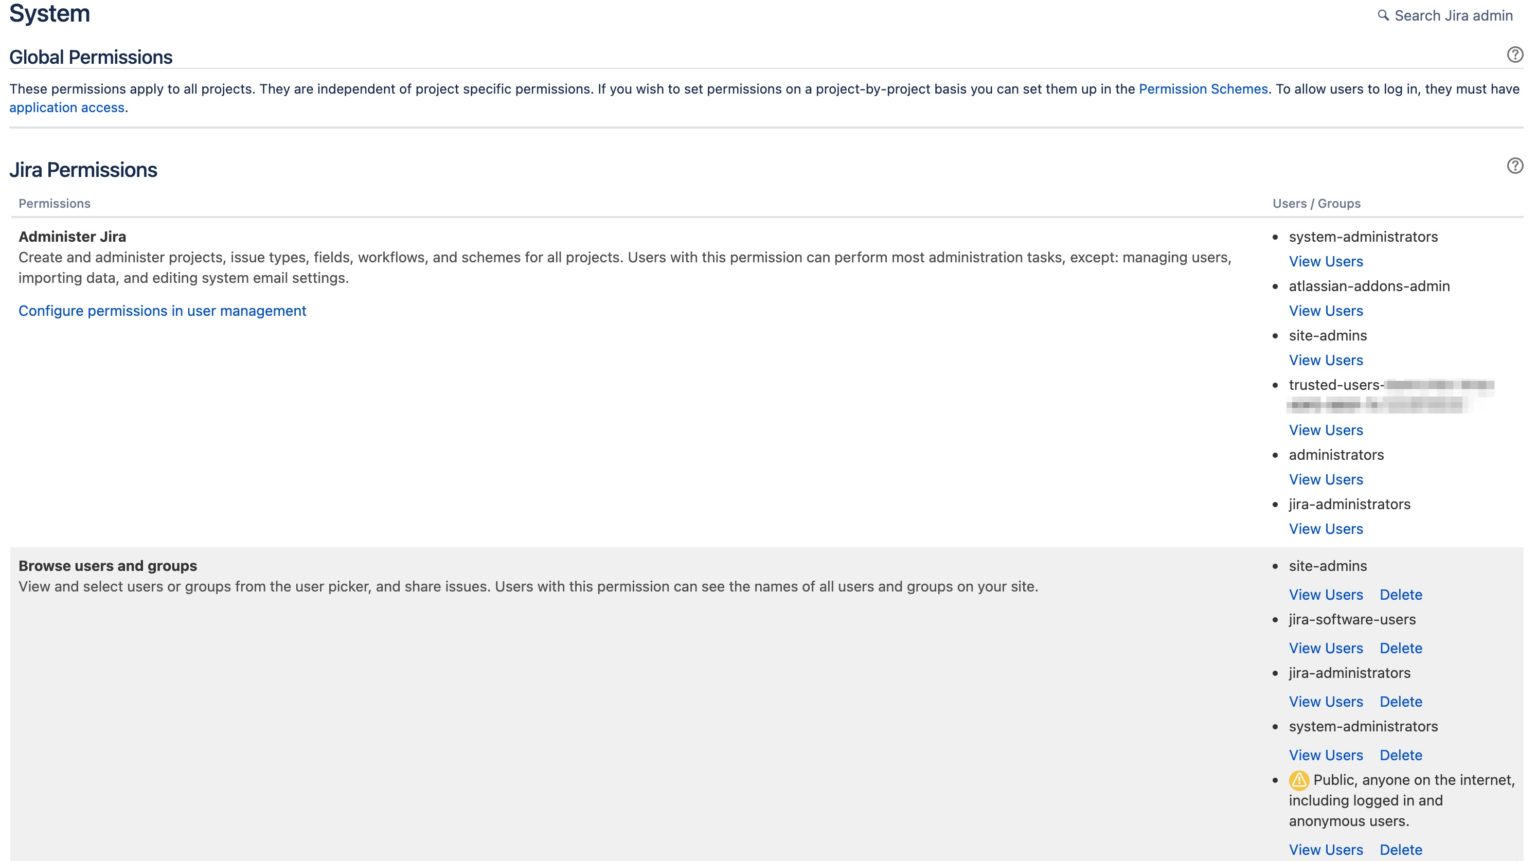Image resolution: width=1536 pixels, height=861 pixels.
Task: Delete jira-administrators from Browse users permission
Action: point(1401,702)
